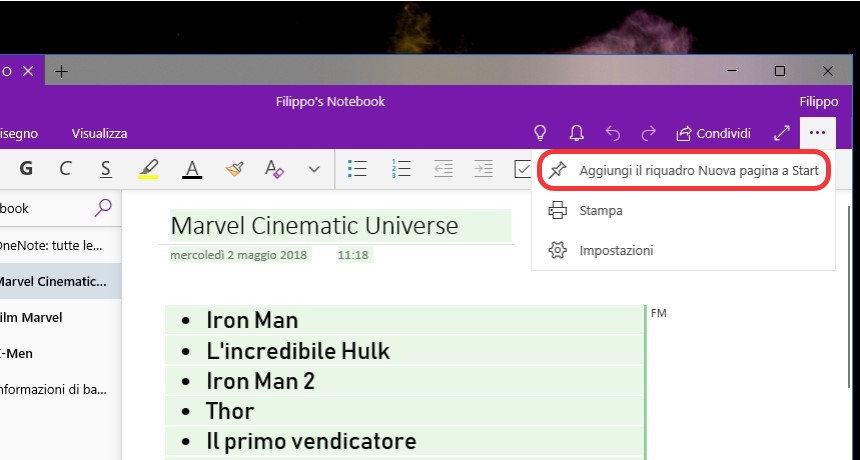This screenshot has height=460, width=860.
Task: Click L'incredibile Hulk list item
Action: point(298,351)
